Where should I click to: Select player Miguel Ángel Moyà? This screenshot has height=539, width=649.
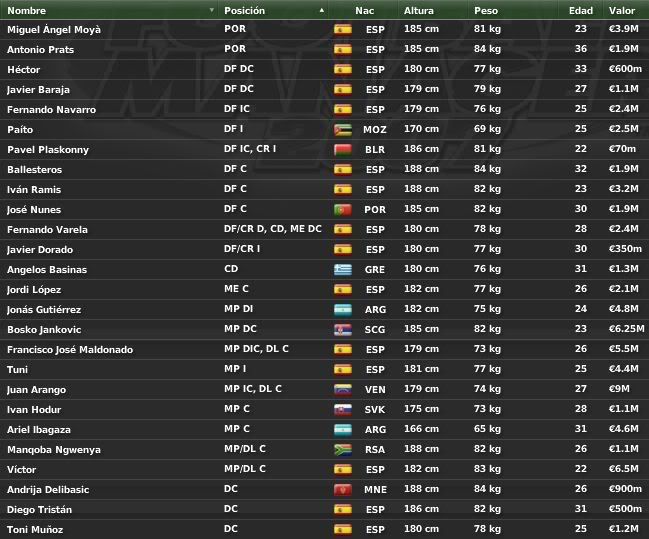(54, 29)
